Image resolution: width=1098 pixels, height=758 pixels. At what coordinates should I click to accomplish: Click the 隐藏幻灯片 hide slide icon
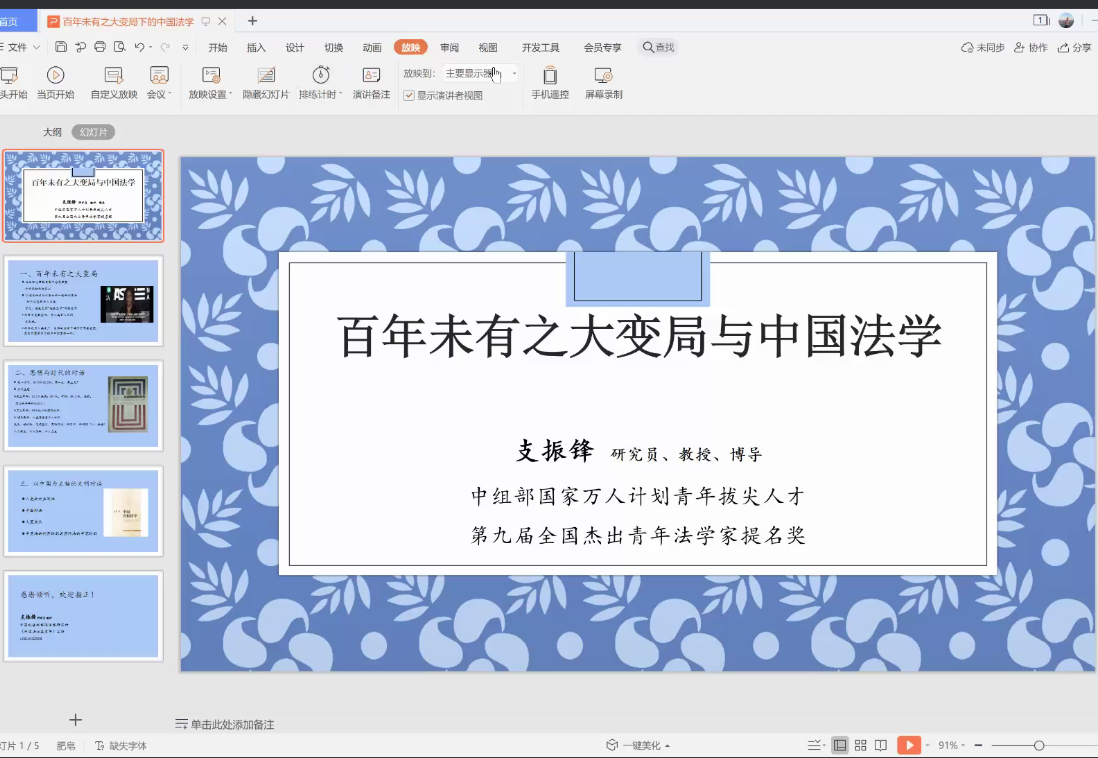265,74
